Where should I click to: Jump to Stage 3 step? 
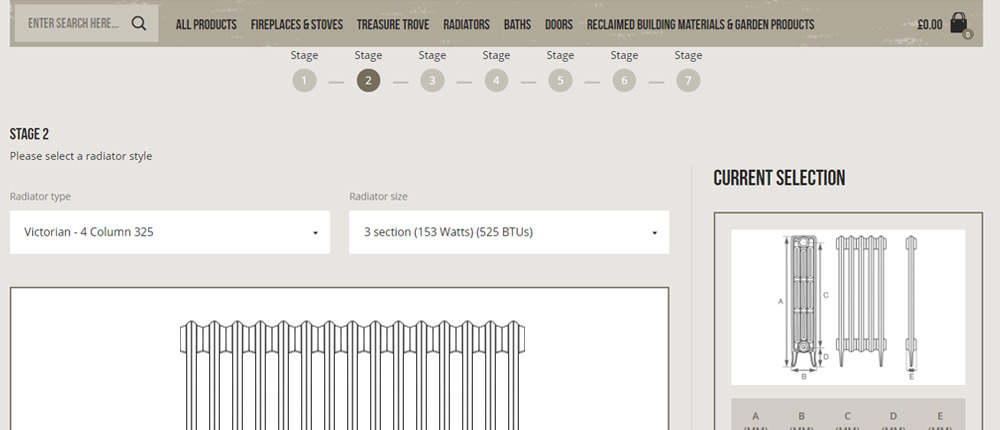coord(432,81)
